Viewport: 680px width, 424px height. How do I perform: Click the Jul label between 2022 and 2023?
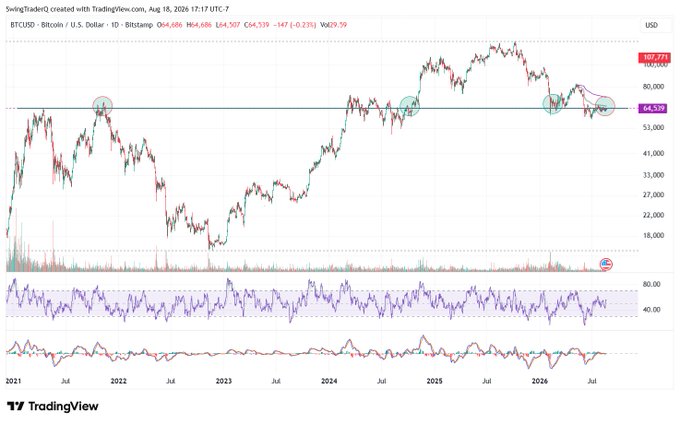pyautogui.click(x=171, y=381)
